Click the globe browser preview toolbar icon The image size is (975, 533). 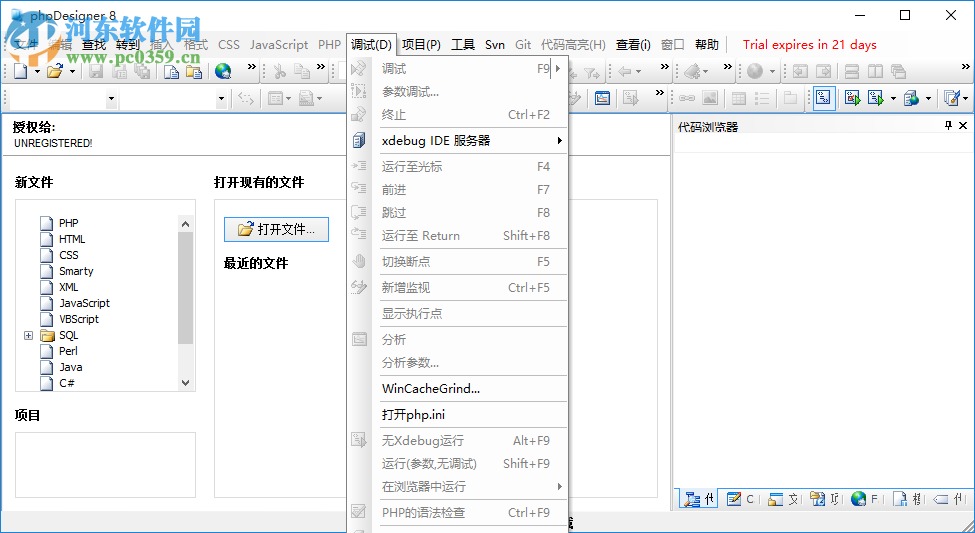pos(223,72)
